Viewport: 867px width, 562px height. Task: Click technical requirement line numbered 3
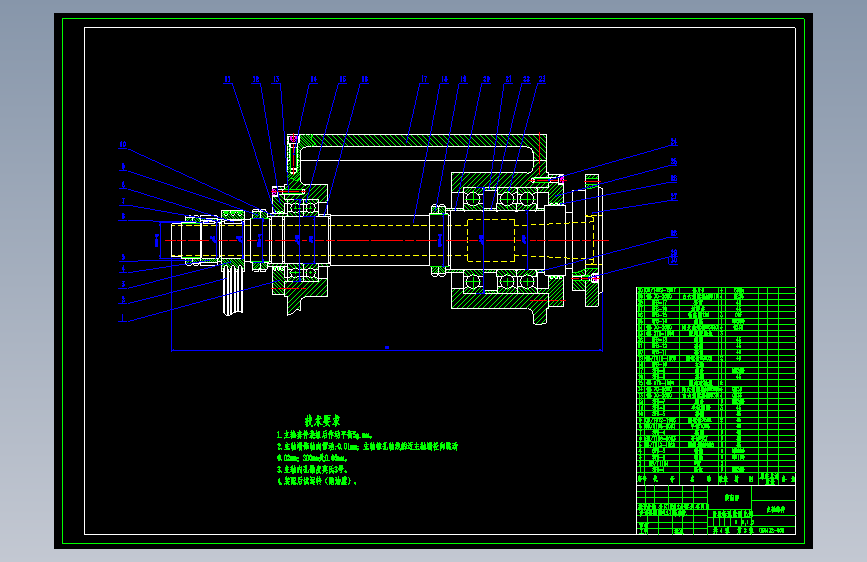[x=312, y=469]
